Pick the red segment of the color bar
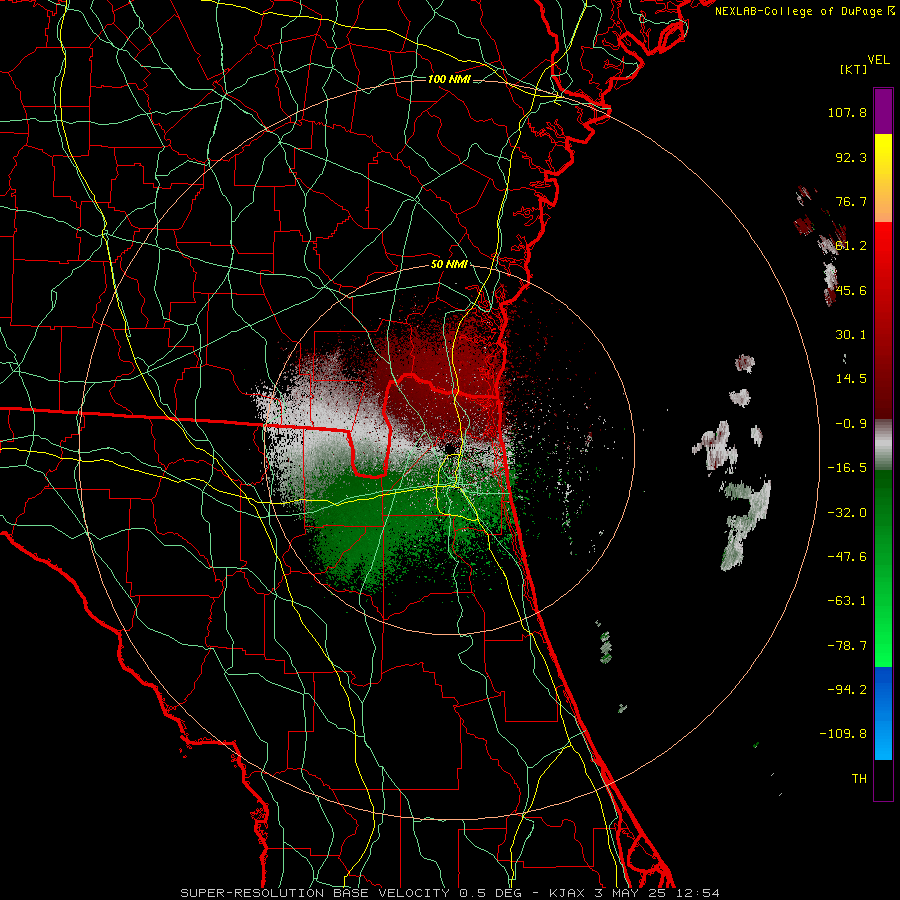 pyautogui.click(x=883, y=320)
